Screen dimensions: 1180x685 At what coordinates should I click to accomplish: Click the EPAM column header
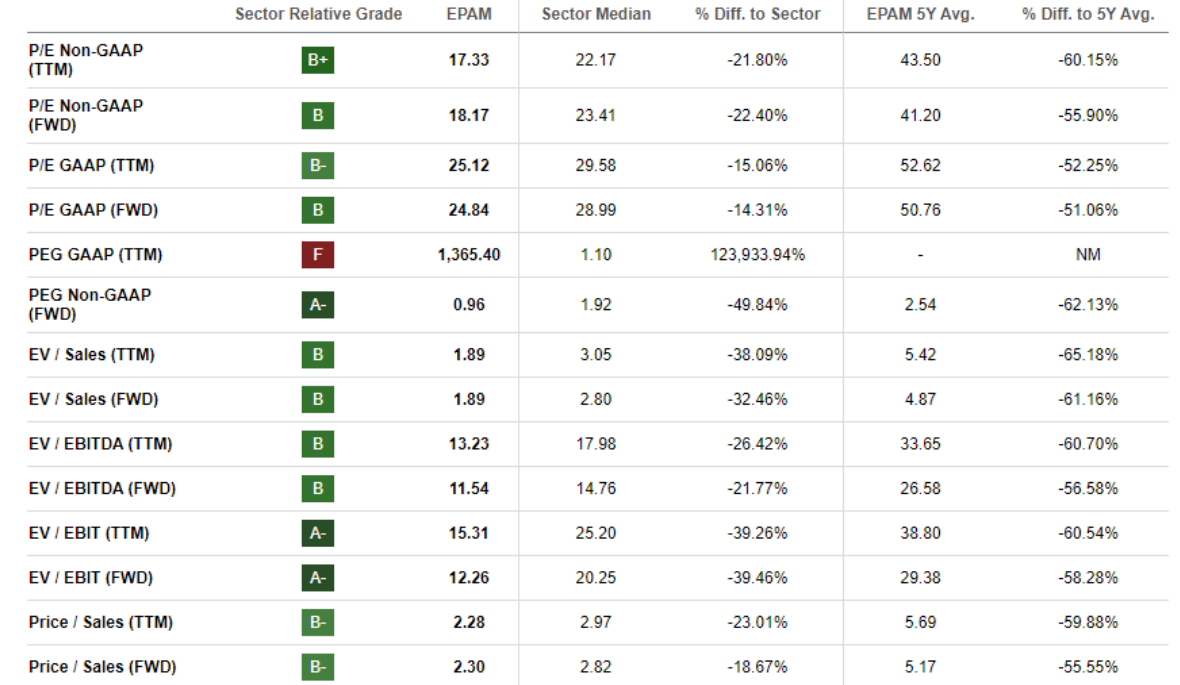(469, 14)
